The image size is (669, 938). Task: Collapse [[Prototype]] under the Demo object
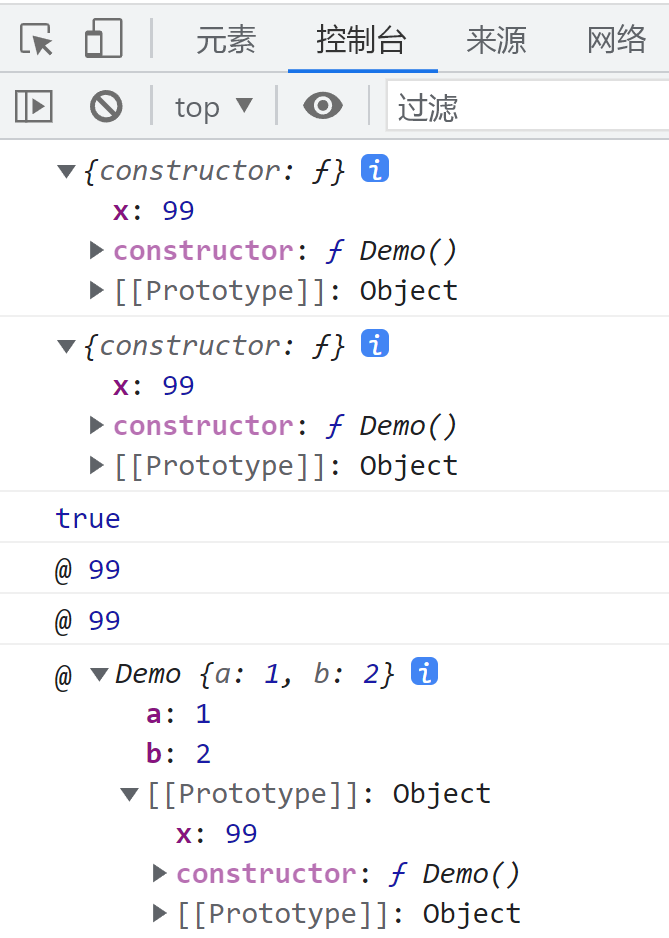click(x=130, y=794)
